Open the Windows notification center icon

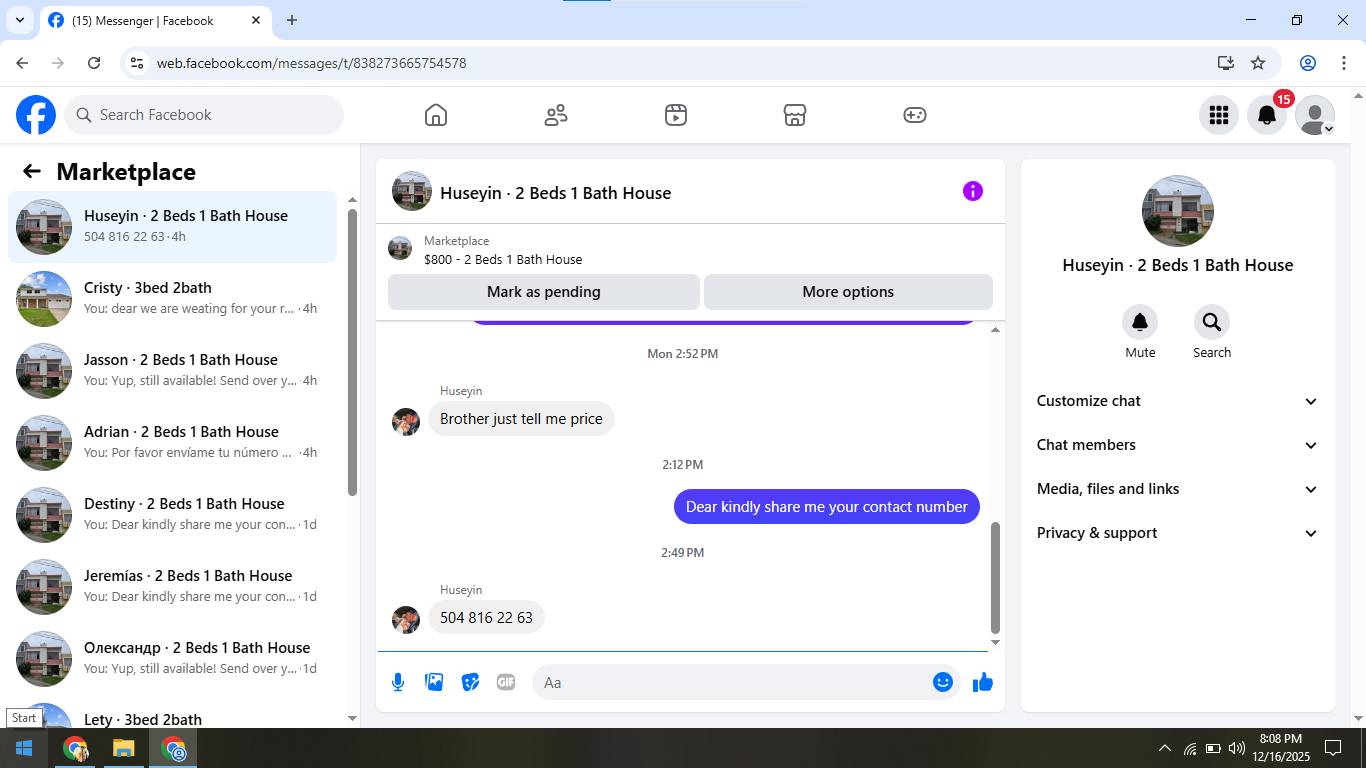pyautogui.click(x=1333, y=748)
